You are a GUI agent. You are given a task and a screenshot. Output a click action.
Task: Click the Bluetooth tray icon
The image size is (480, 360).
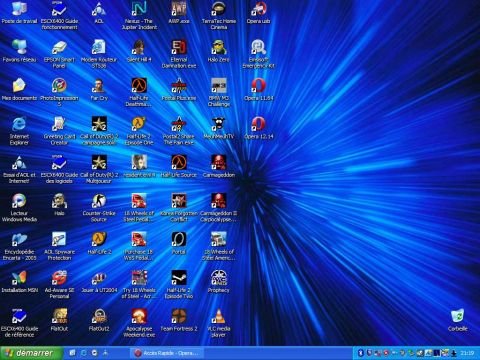pyautogui.click(x=360, y=353)
